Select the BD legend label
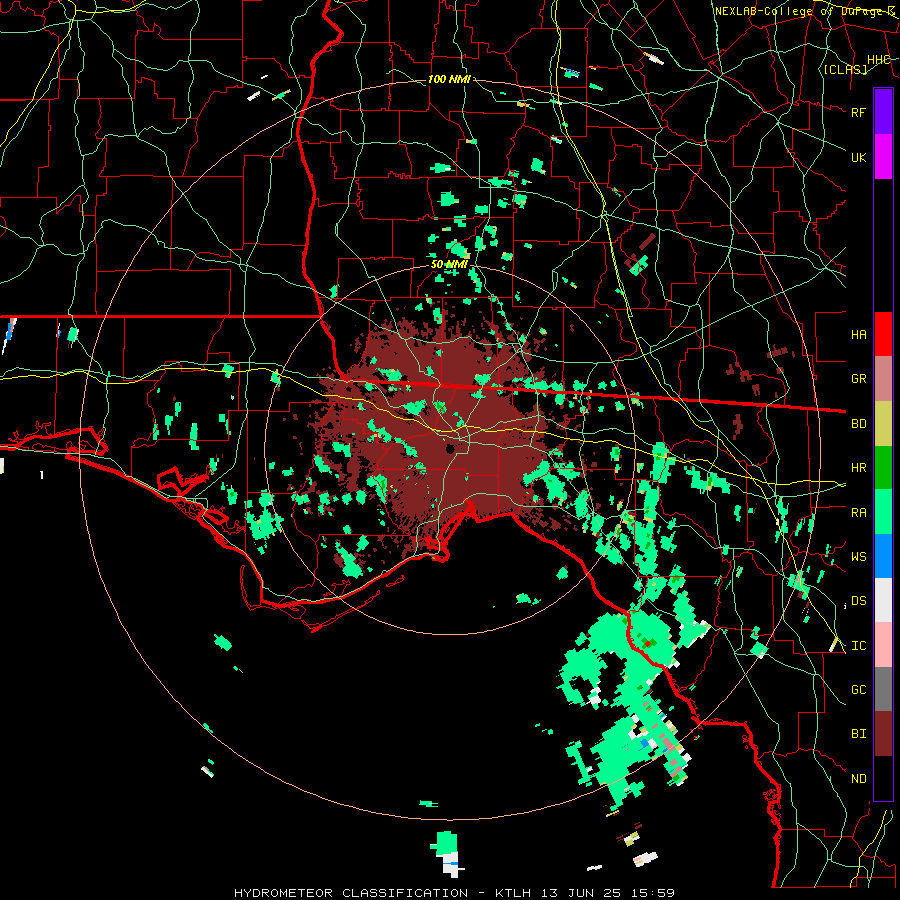Screen dimensions: 900x900 (x=858, y=424)
